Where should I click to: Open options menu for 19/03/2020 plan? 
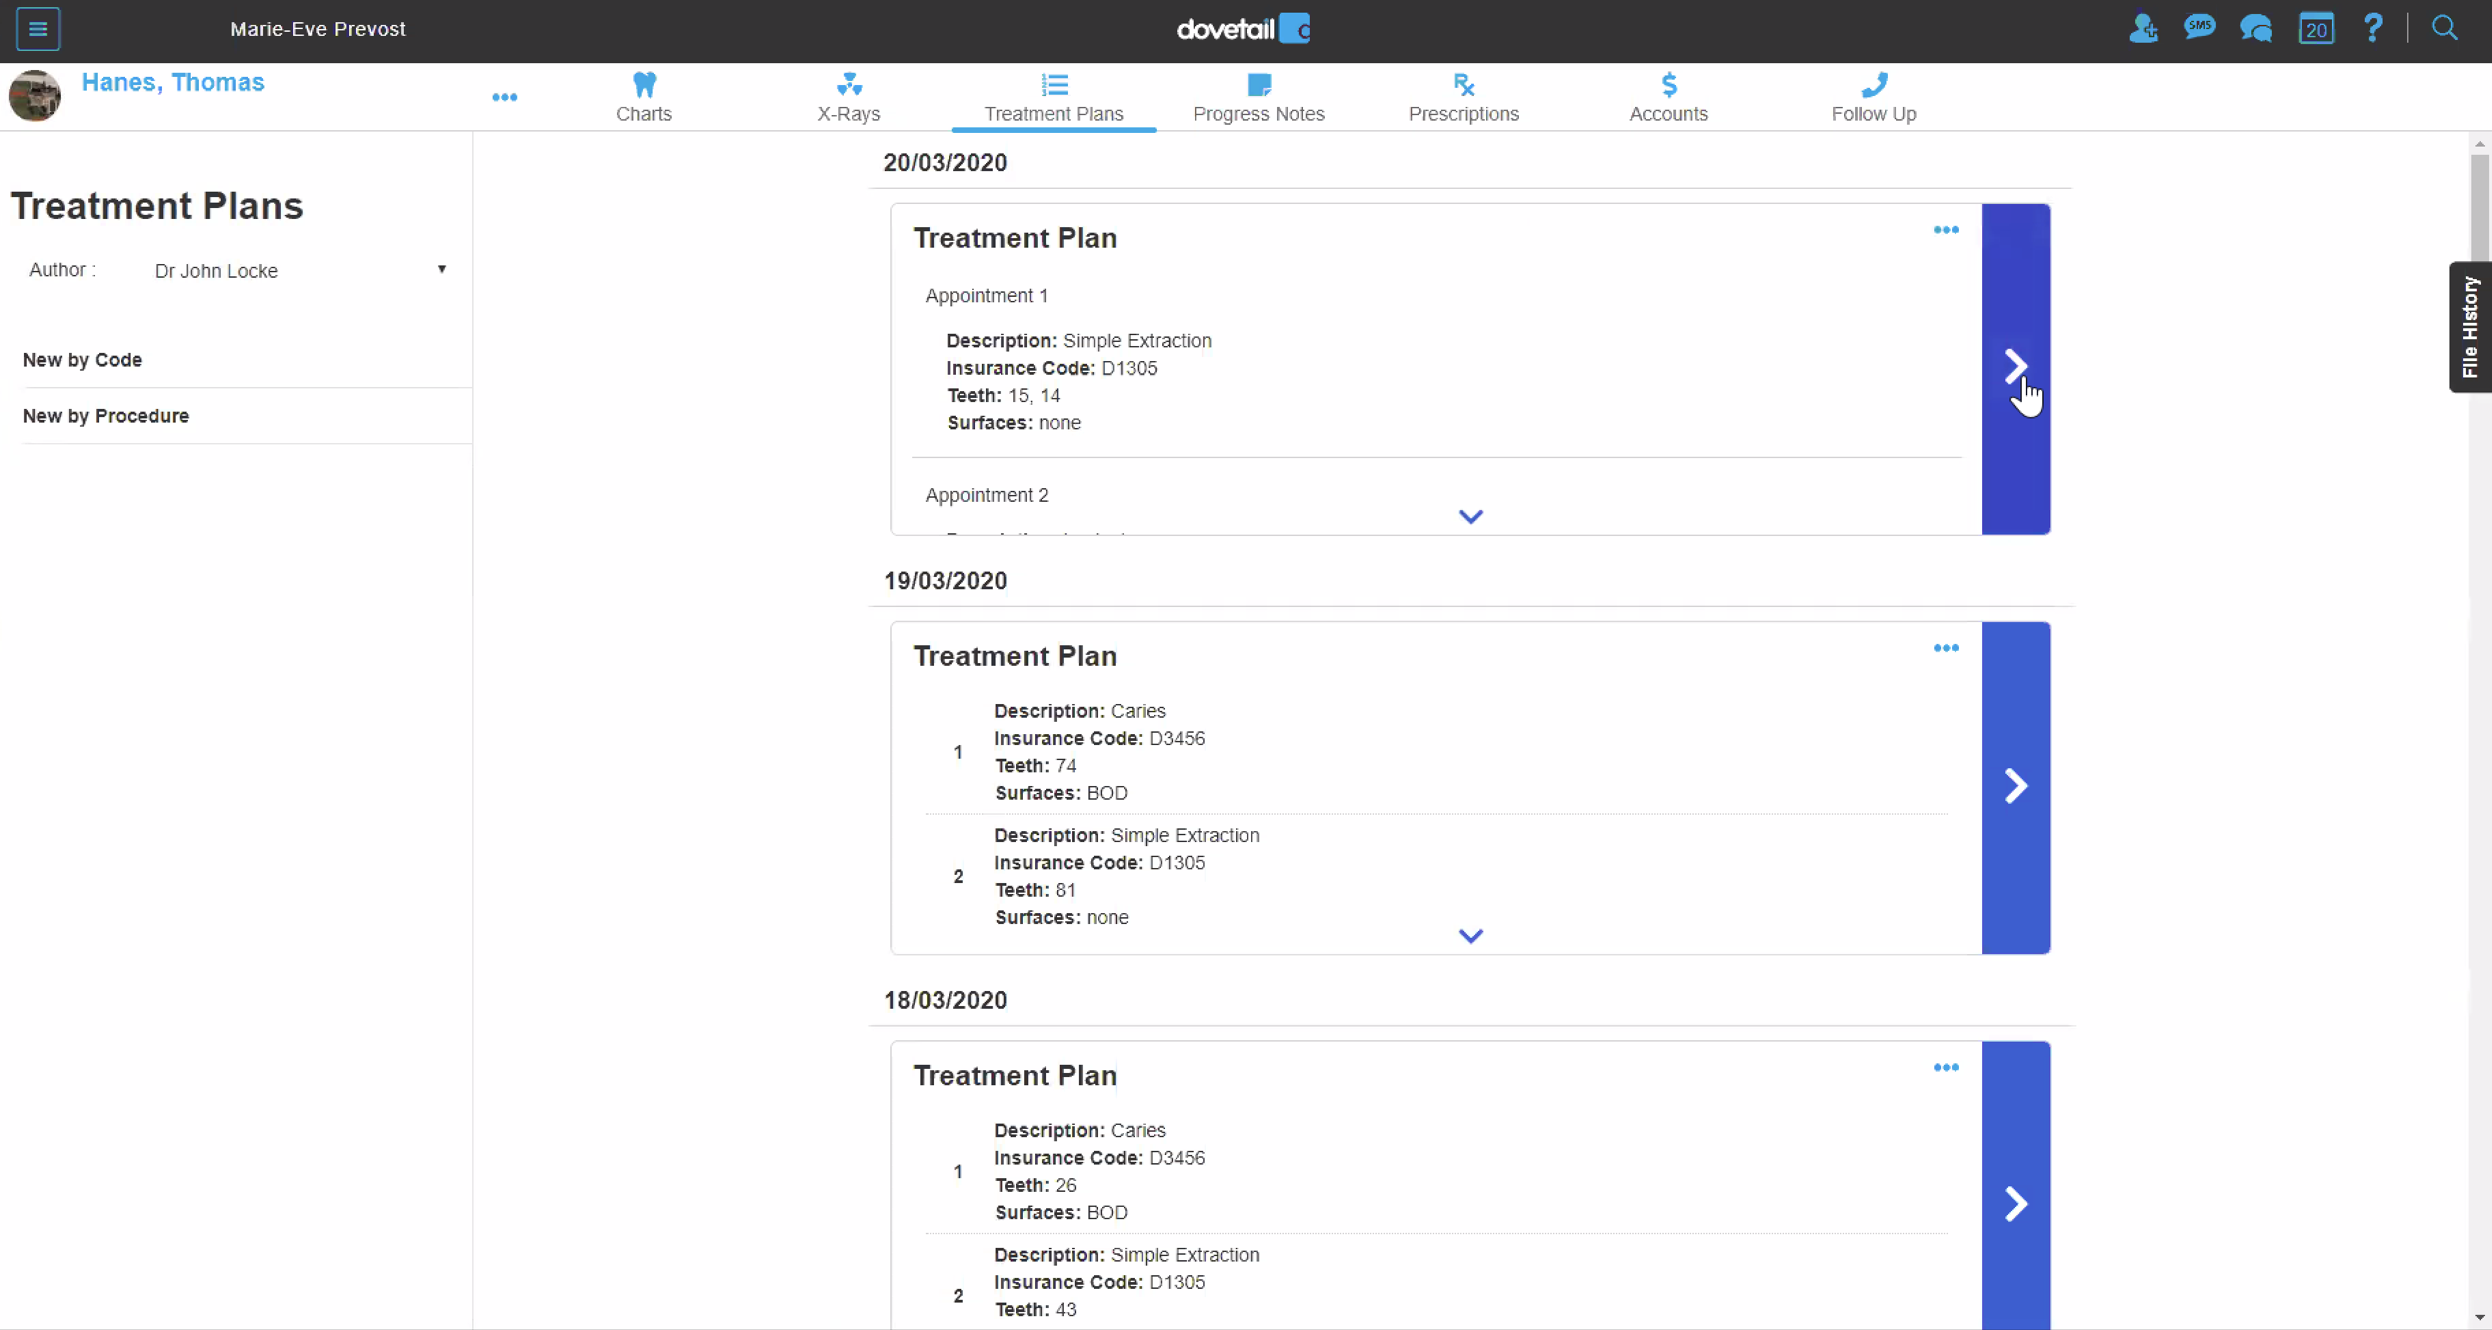(1945, 648)
